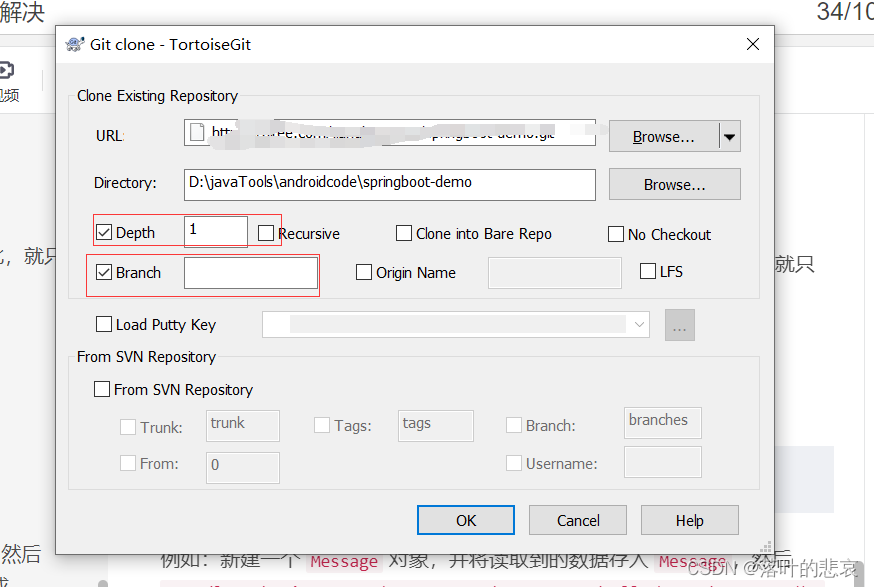
Task: Toggle the Username checkbox
Action: coord(513,463)
